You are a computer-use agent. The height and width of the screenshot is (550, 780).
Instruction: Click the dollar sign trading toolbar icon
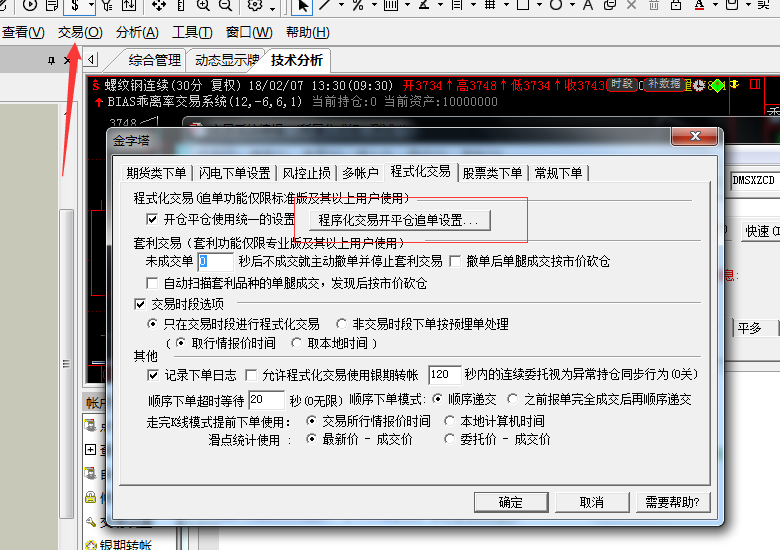tap(75, 5)
